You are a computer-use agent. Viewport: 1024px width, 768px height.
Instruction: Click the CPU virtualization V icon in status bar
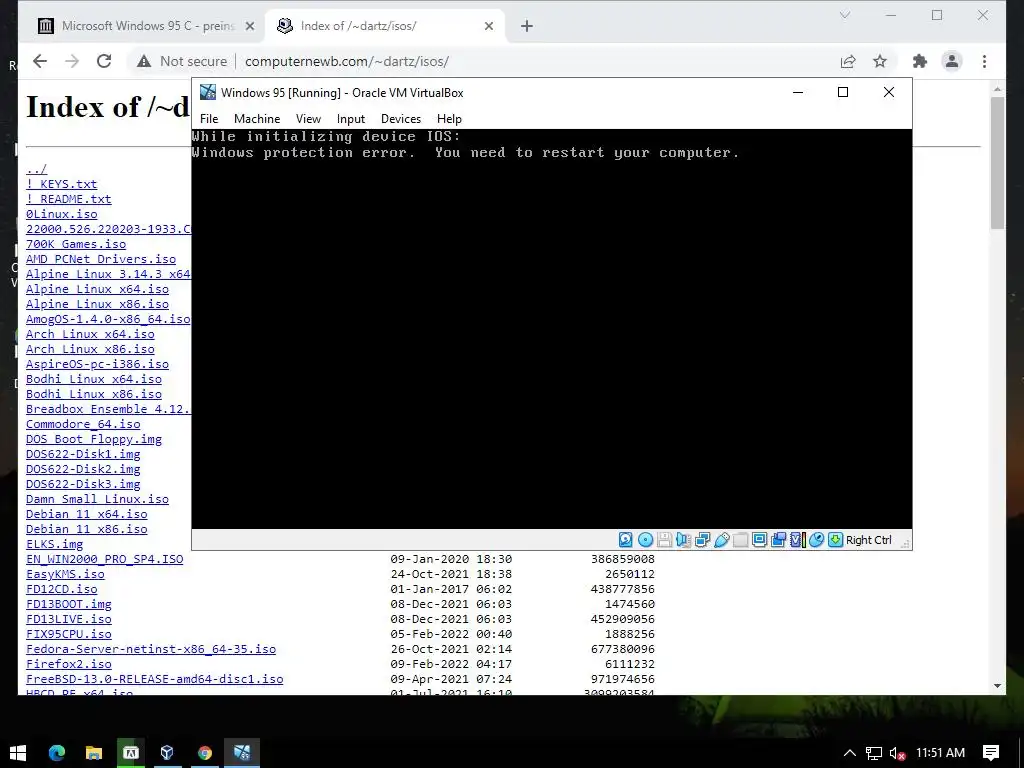[x=797, y=539]
